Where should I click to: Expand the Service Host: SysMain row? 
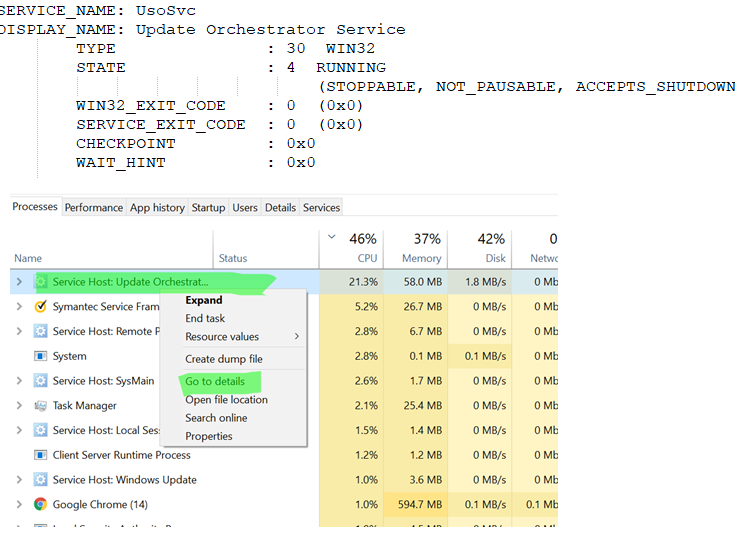[19, 381]
